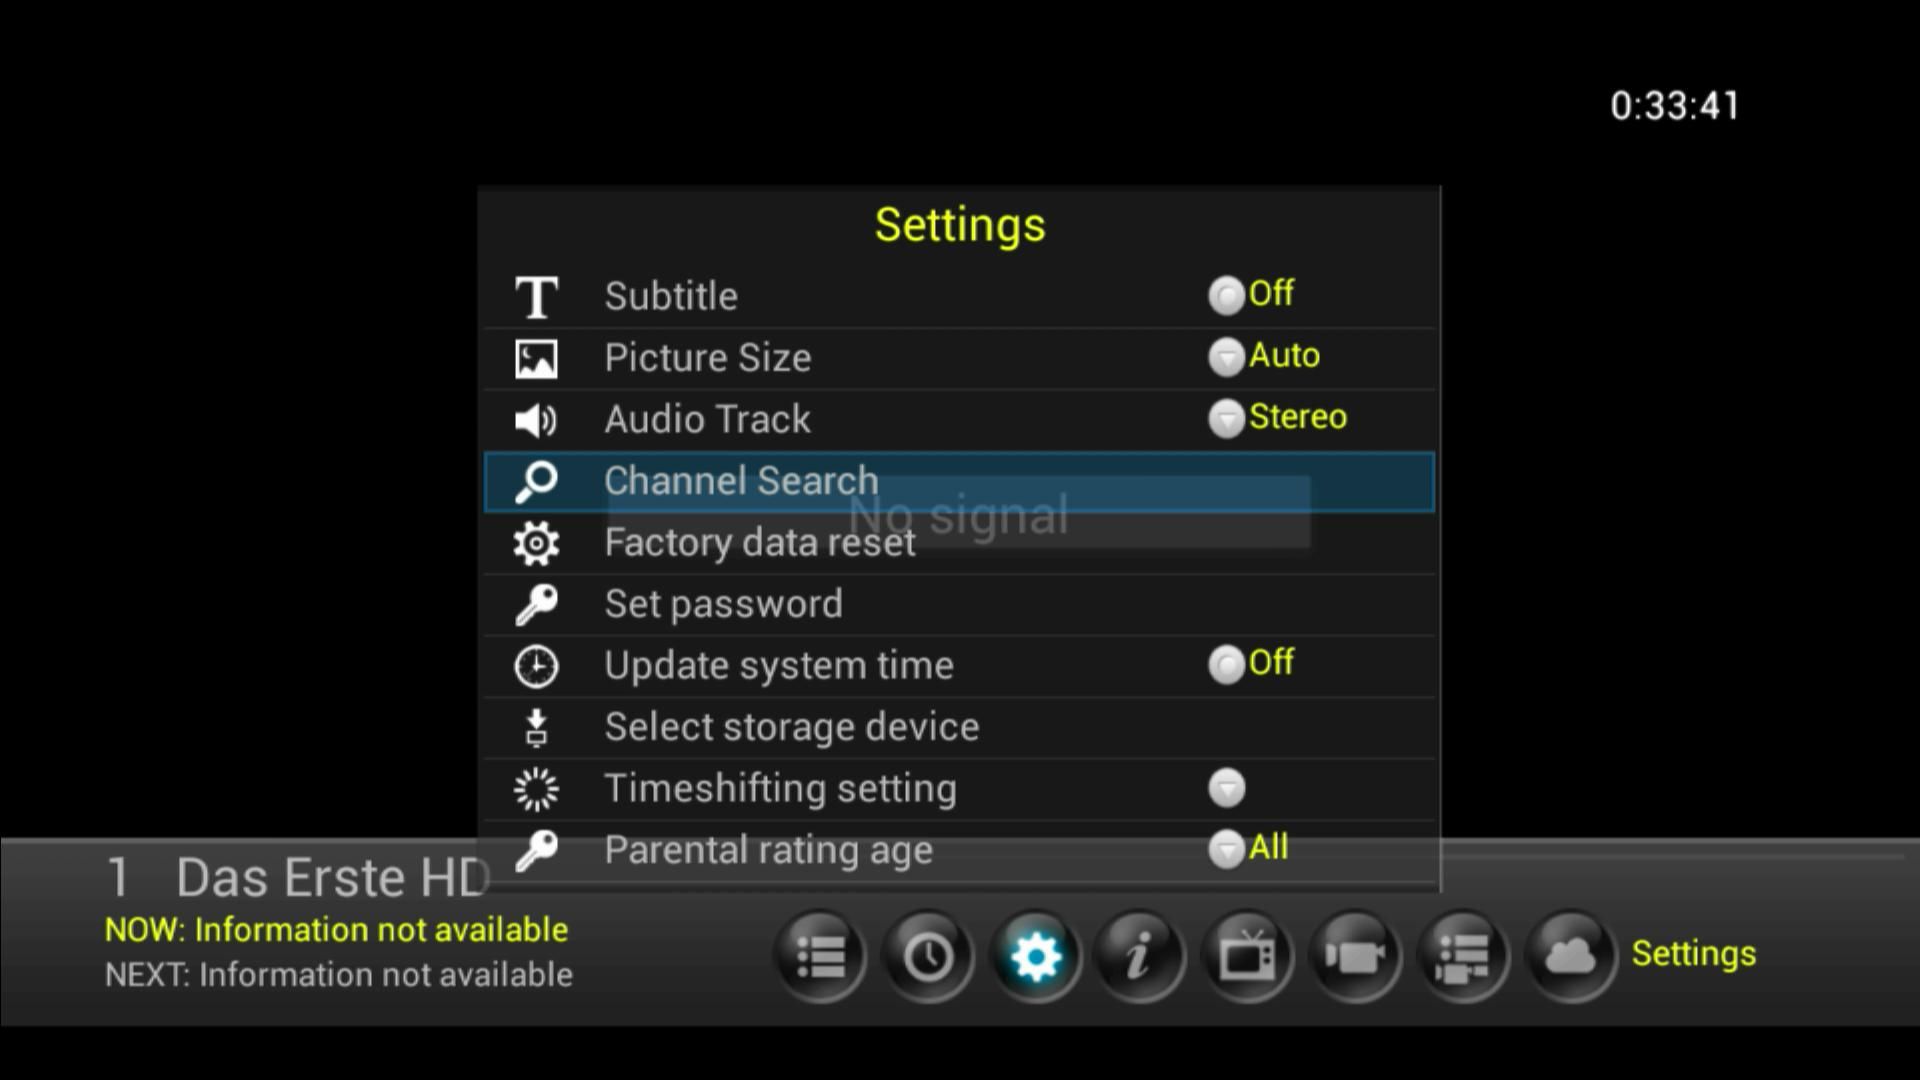
Task: Click the Subtitle T icon
Action: (536, 297)
